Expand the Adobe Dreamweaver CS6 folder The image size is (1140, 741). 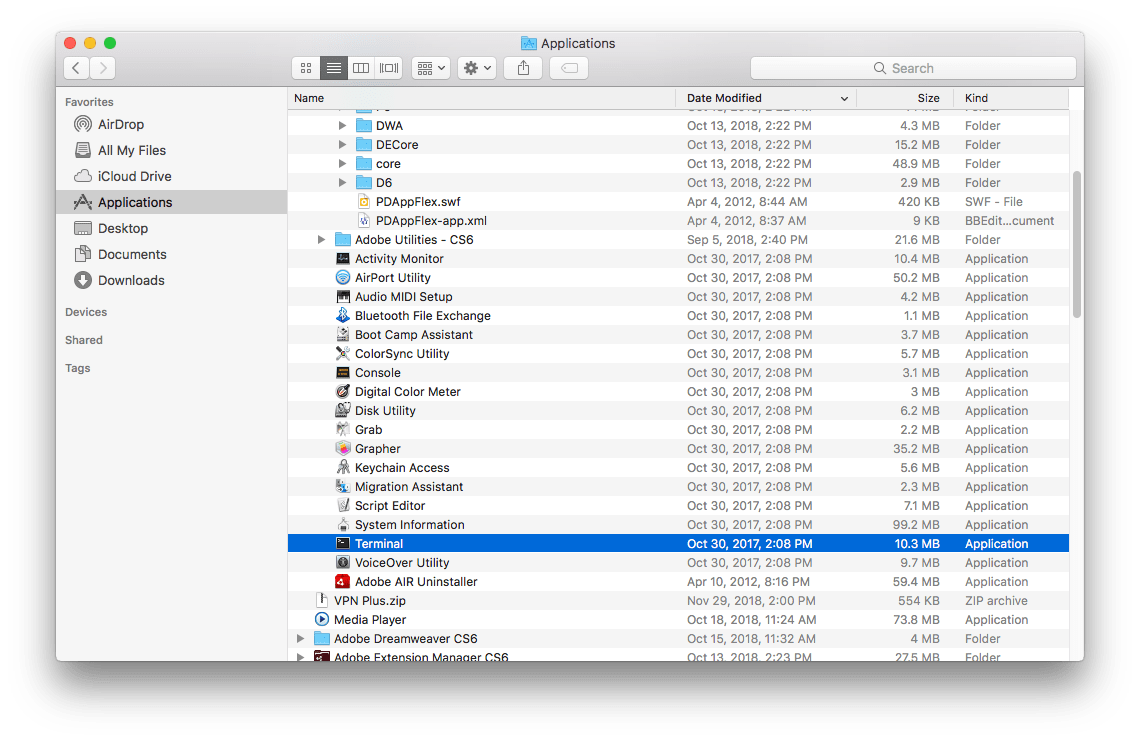tap(301, 638)
